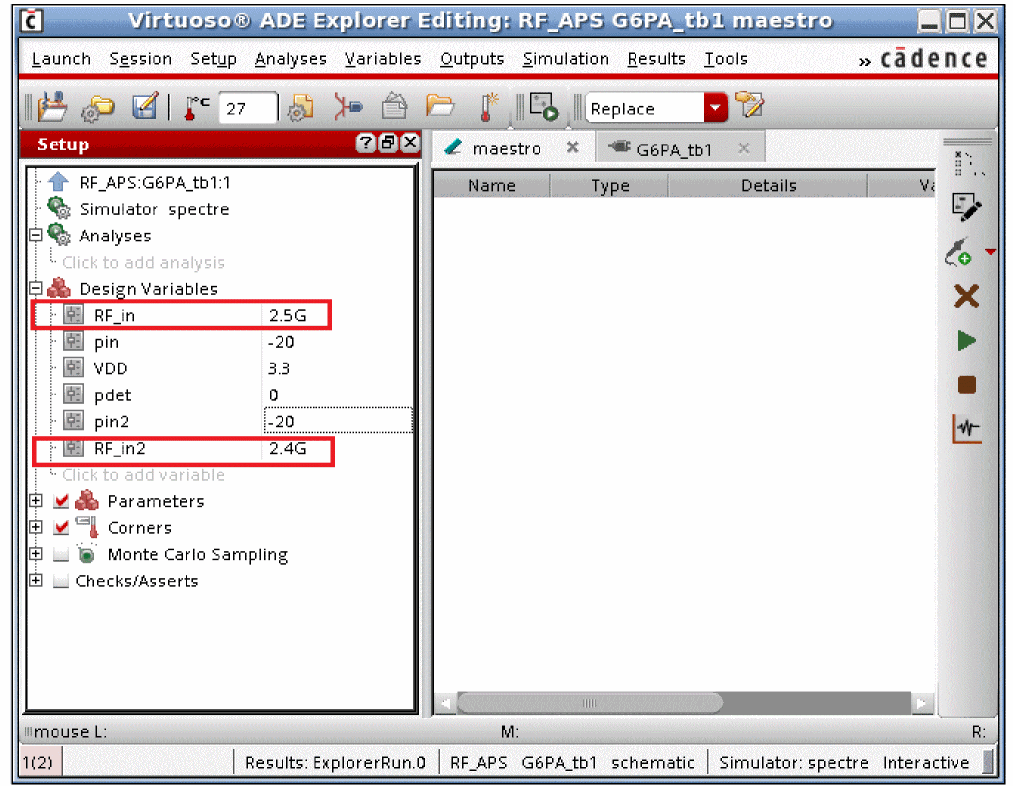Select the pin variable value -20

pos(281,342)
